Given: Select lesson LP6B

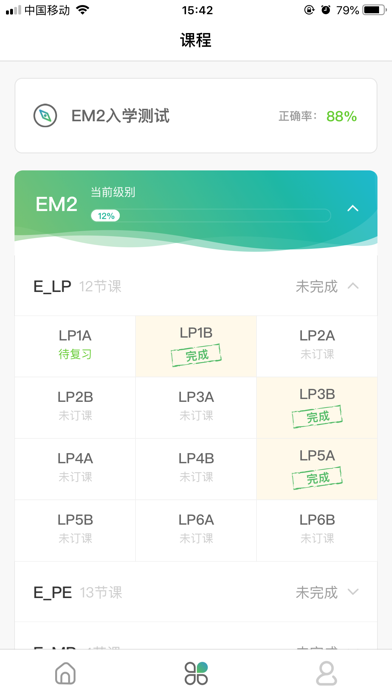Looking at the screenshot, I should (317, 531).
